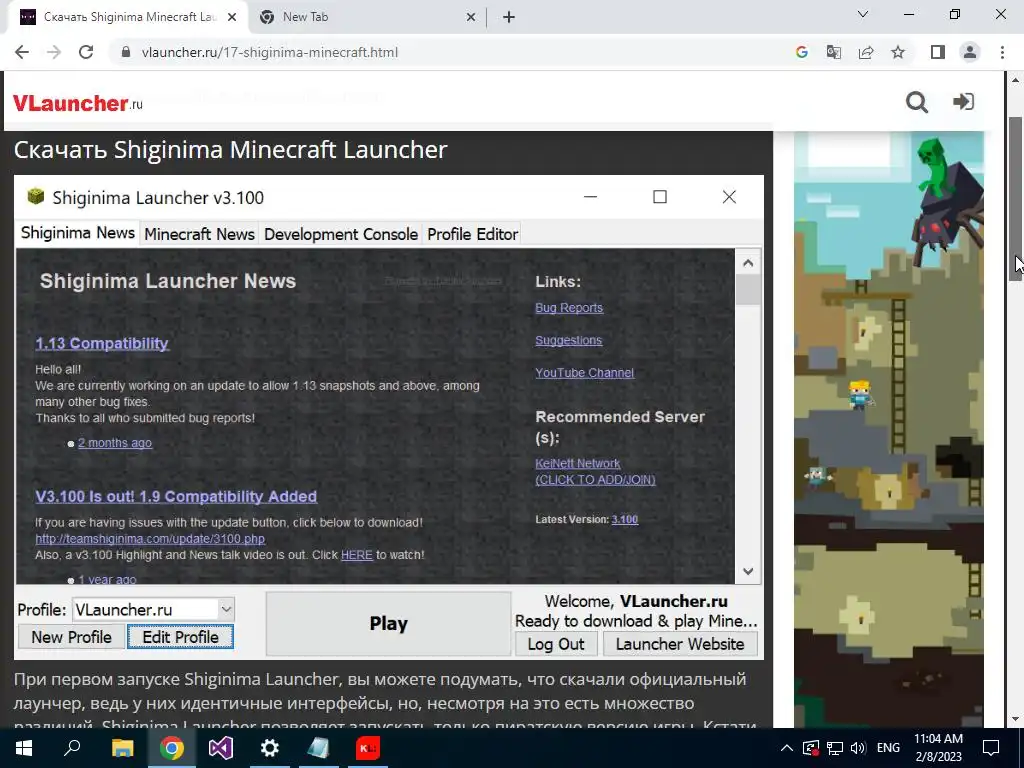Click the Google icon in the address bar
The image size is (1024, 768).
801,52
